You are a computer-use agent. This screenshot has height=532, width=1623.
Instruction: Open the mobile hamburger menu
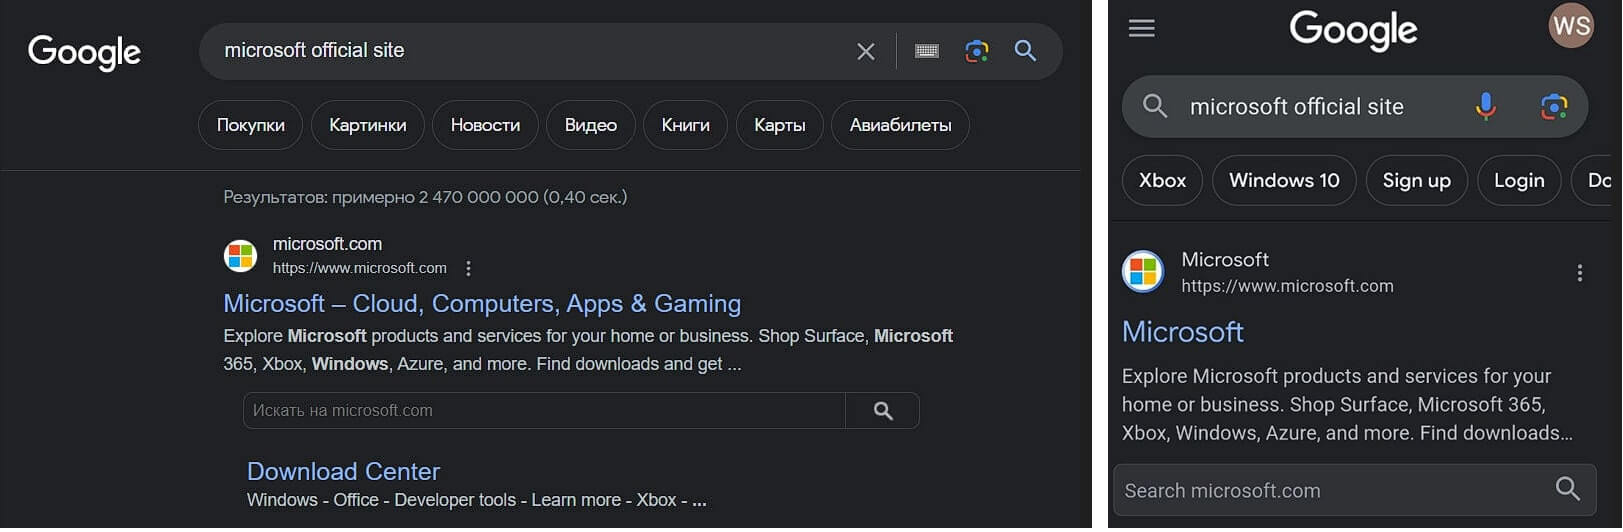point(1141,28)
